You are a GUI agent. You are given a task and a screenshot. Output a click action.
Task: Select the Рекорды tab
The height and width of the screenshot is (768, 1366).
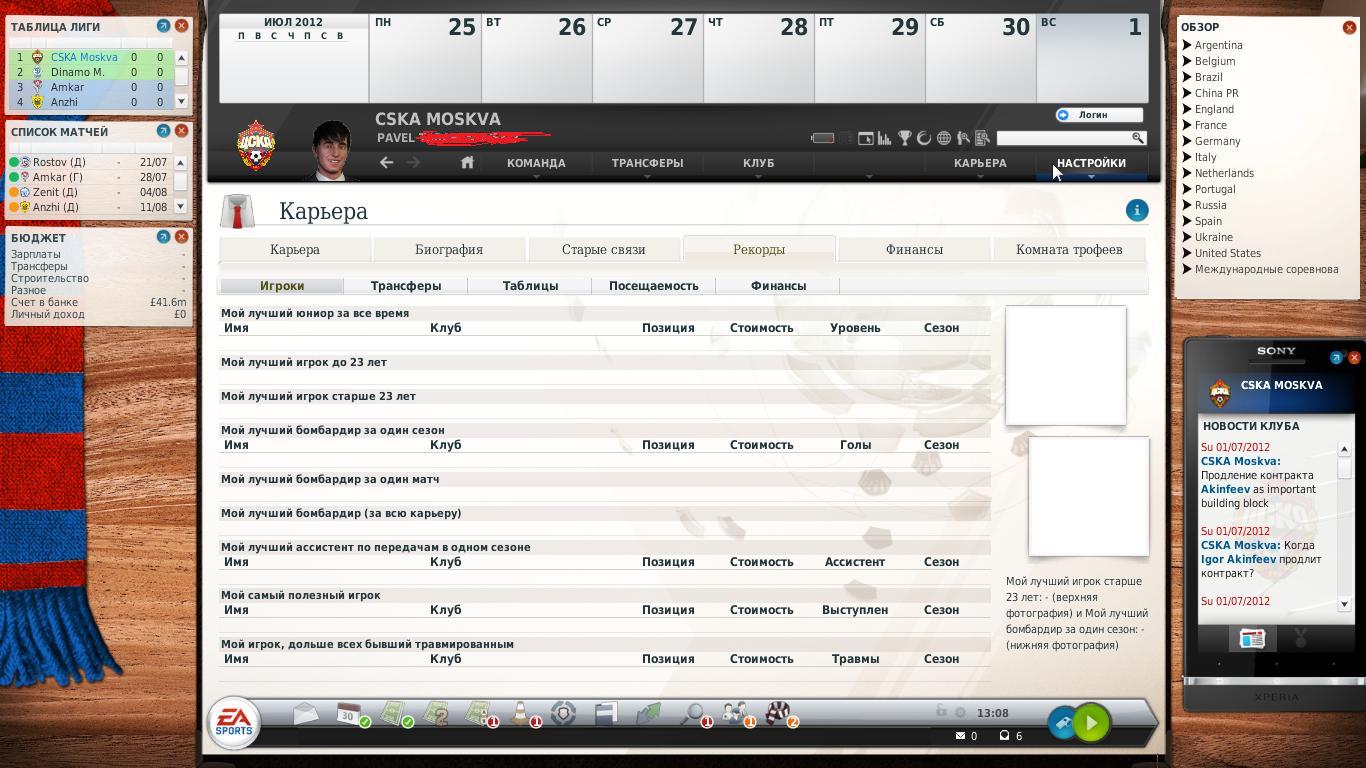[759, 250]
